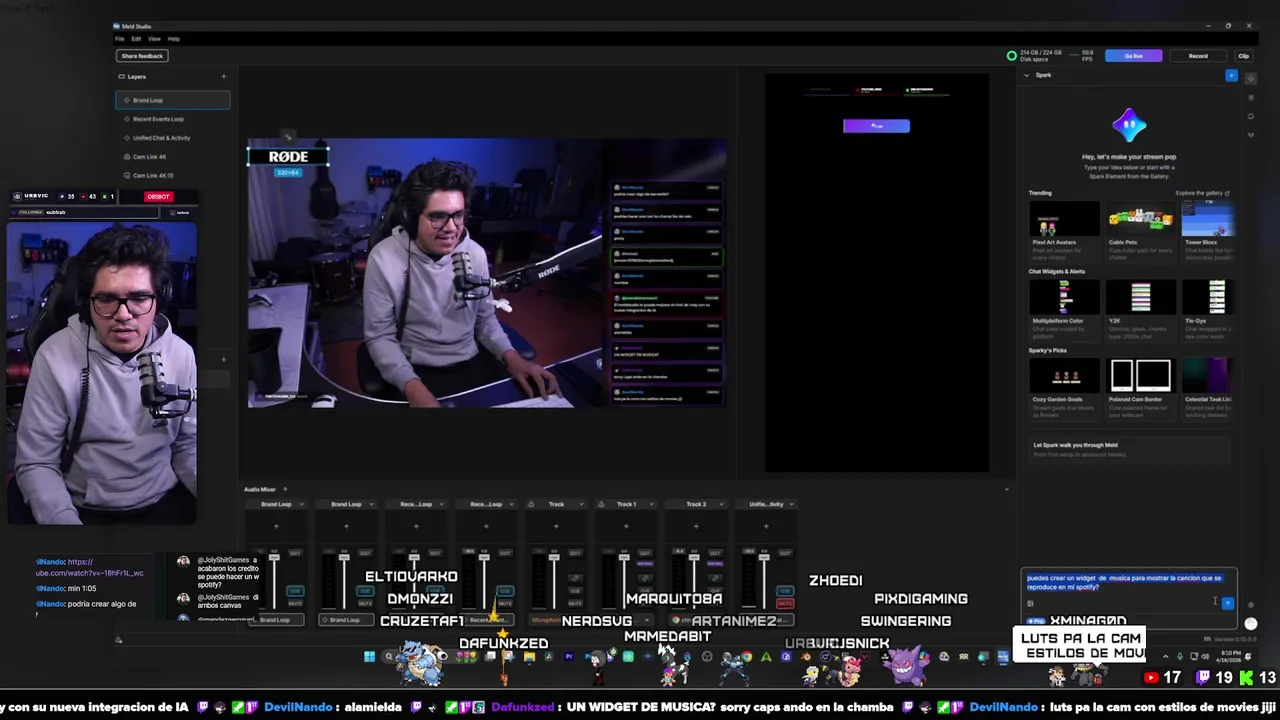Open the Windows Start menu
This screenshot has height=720, width=1280.
point(369,657)
